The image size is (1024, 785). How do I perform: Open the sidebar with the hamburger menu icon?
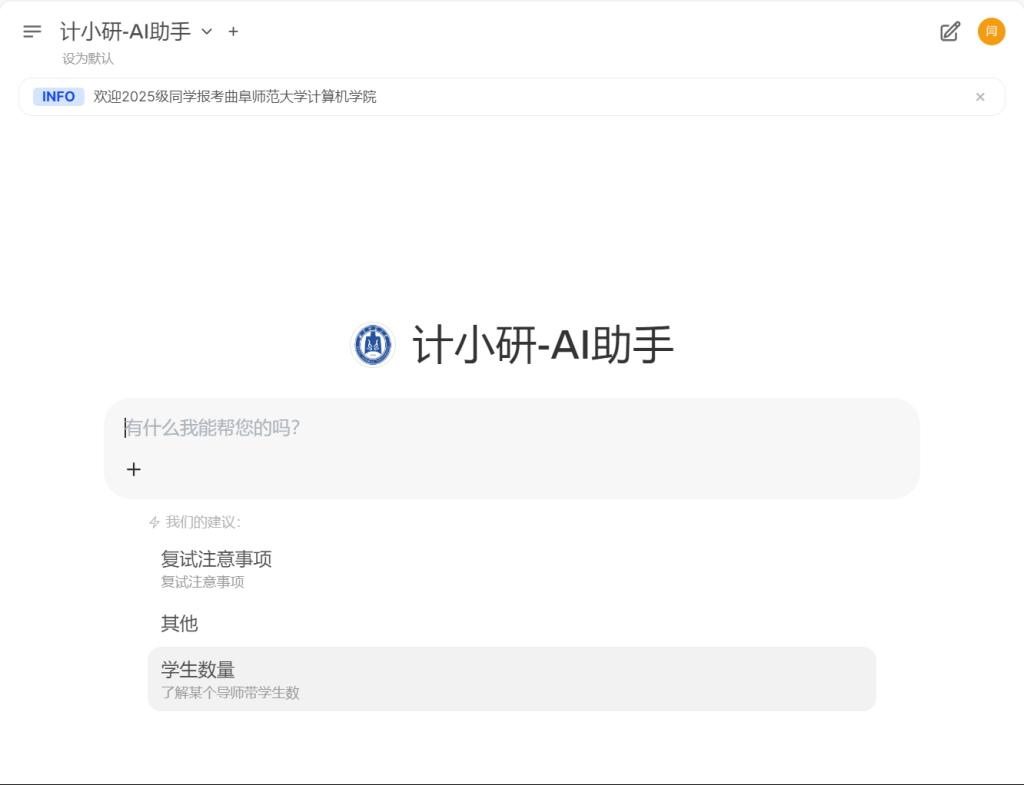pyautogui.click(x=32, y=31)
